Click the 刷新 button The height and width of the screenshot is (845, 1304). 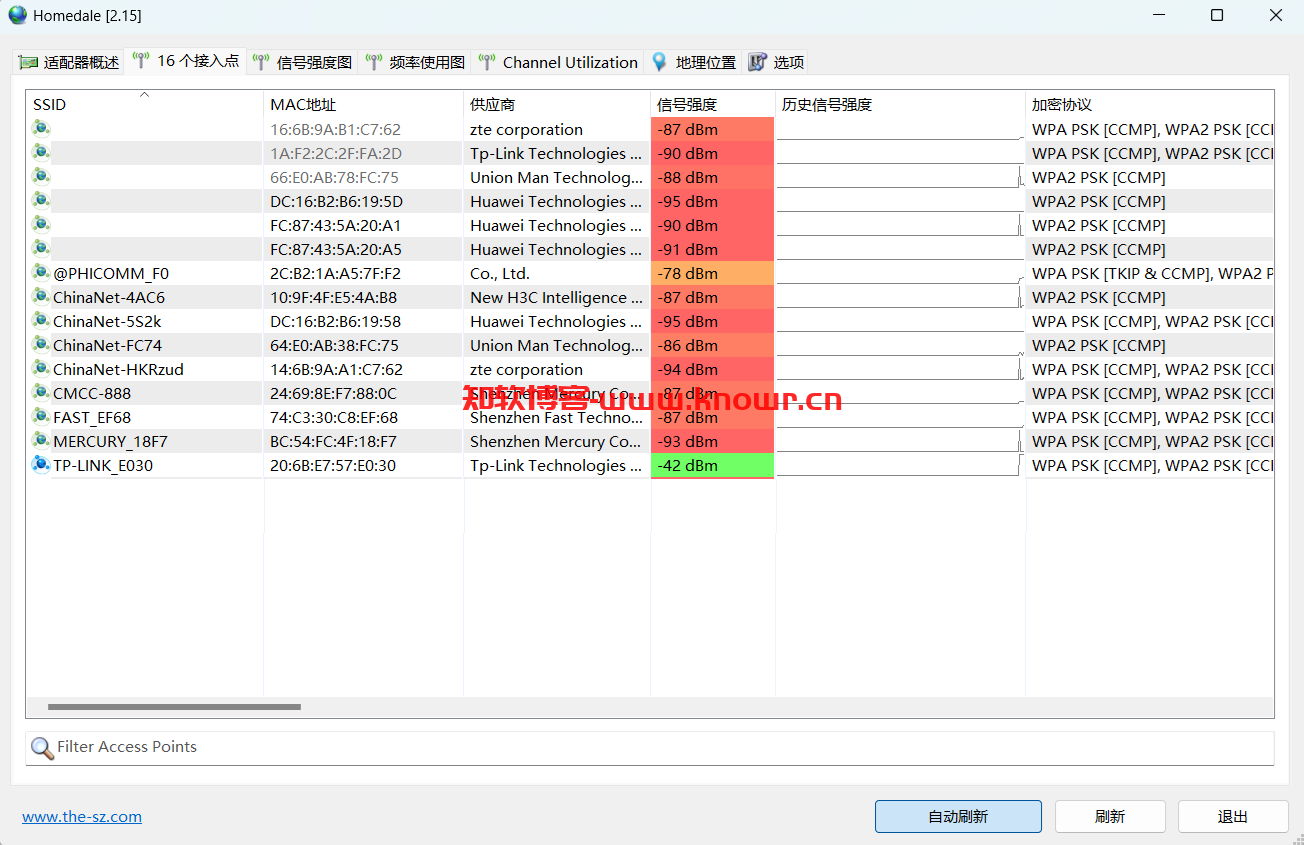(1110, 816)
